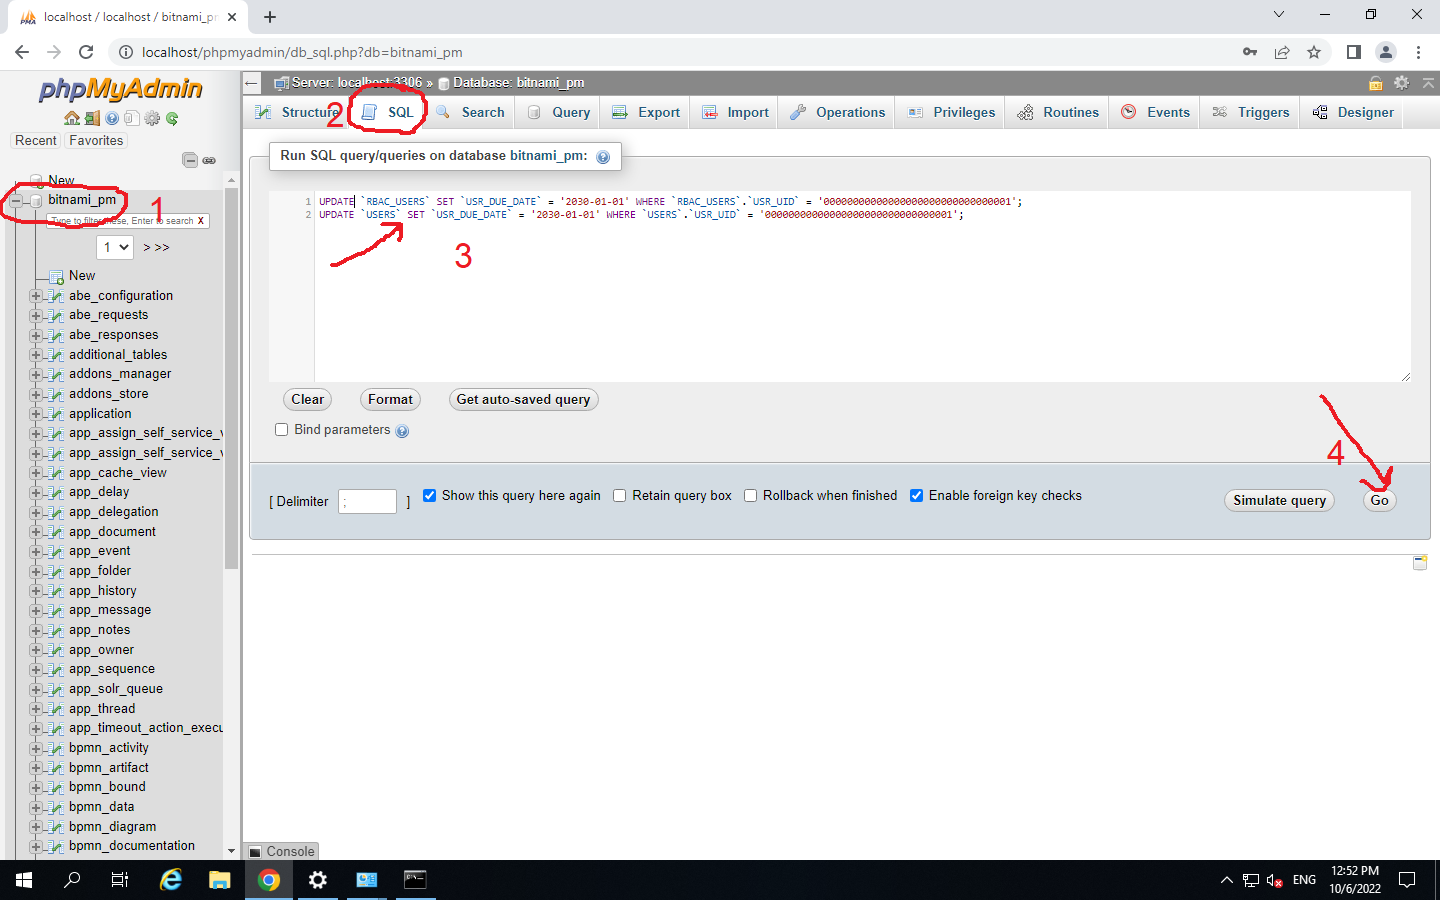Click the padlock icon in top bar
The image size is (1440, 900).
pos(1376,83)
